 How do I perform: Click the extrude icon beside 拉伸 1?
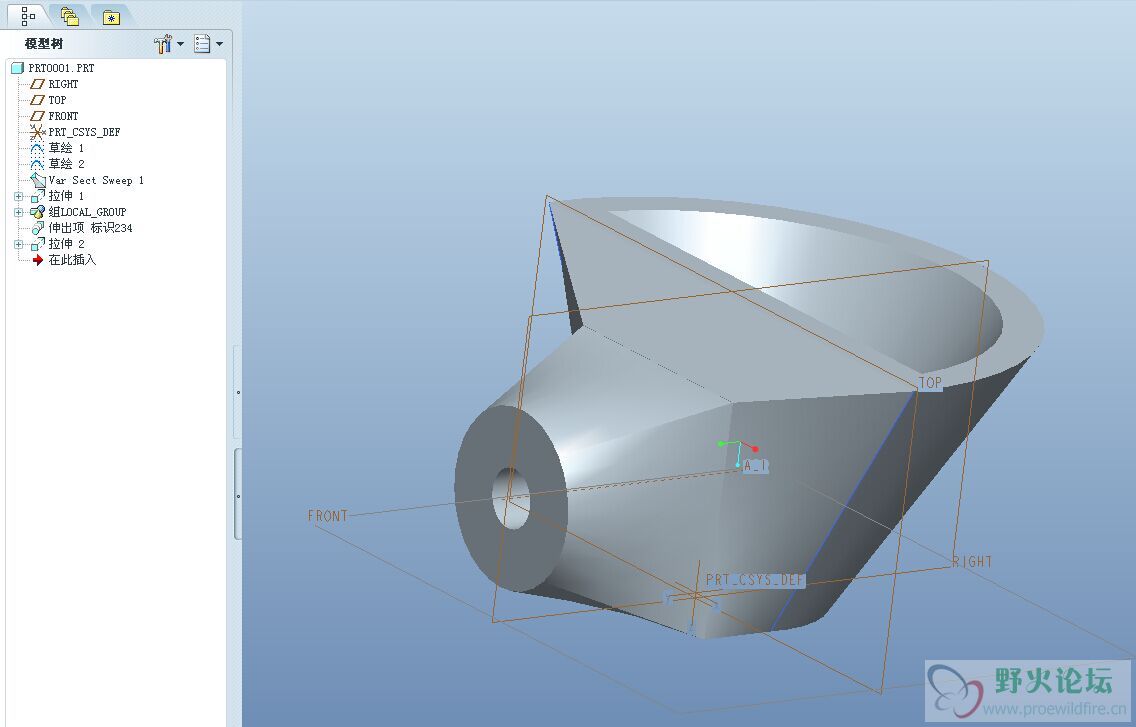pos(38,196)
